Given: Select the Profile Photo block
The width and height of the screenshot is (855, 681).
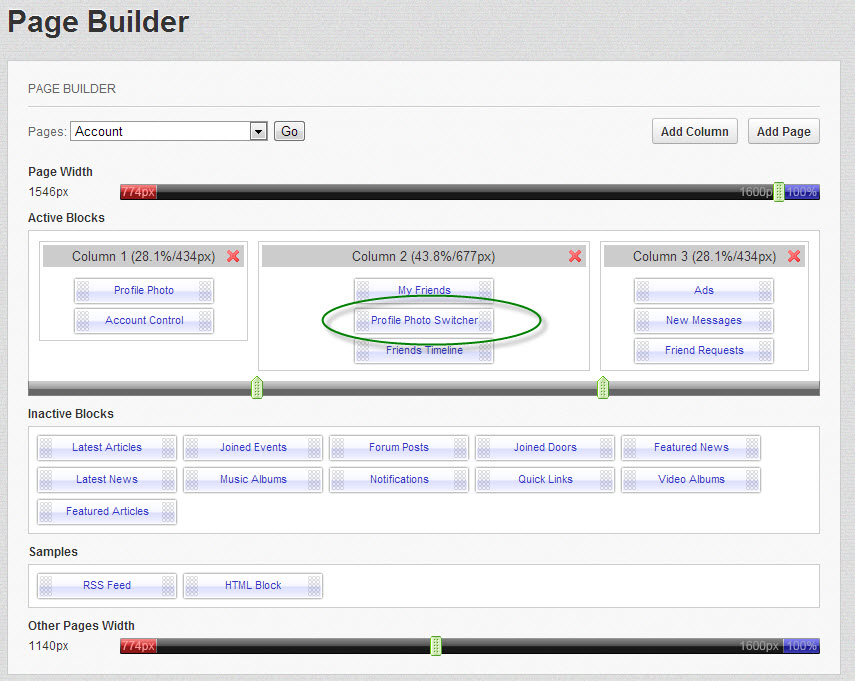Looking at the screenshot, I should [x=144, y=291].
